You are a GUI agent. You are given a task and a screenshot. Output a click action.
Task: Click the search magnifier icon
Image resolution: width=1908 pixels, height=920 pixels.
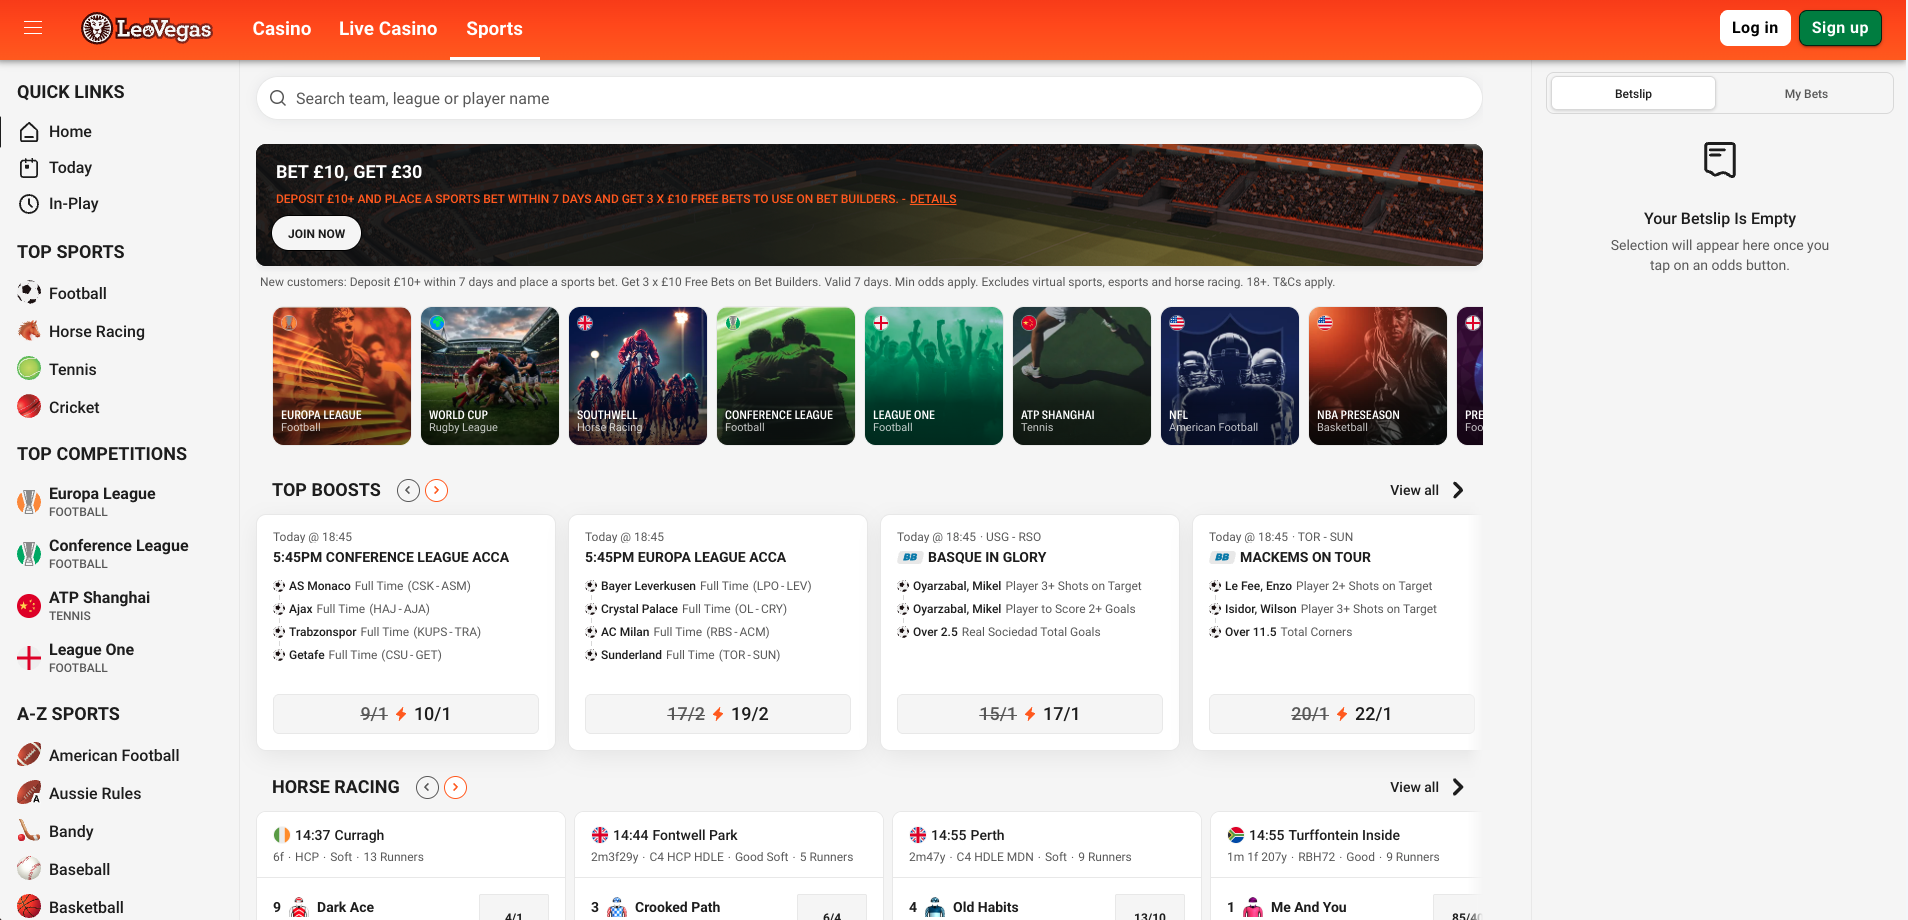278,98
